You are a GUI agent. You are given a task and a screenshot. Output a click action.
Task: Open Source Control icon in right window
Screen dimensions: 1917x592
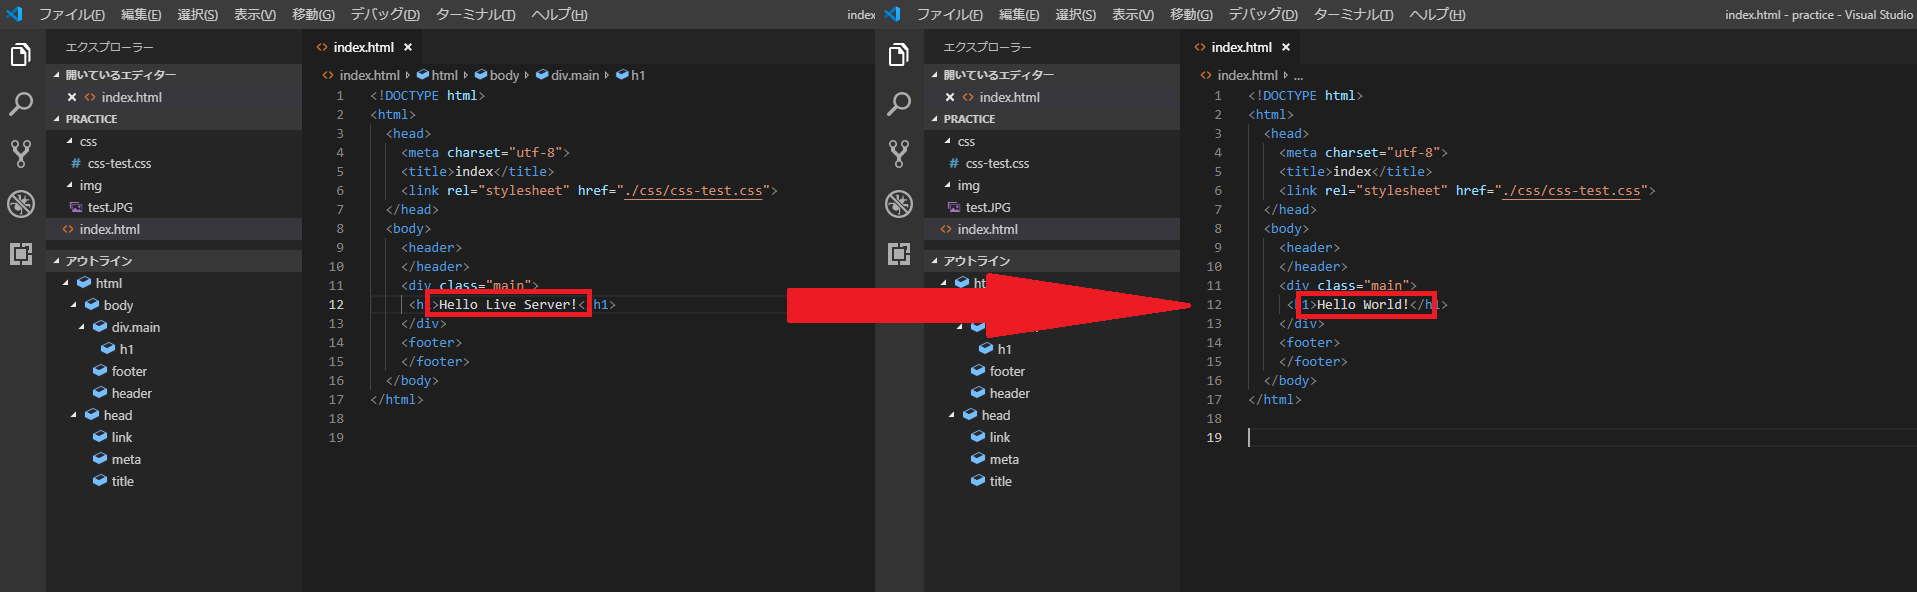coord(899,154)
